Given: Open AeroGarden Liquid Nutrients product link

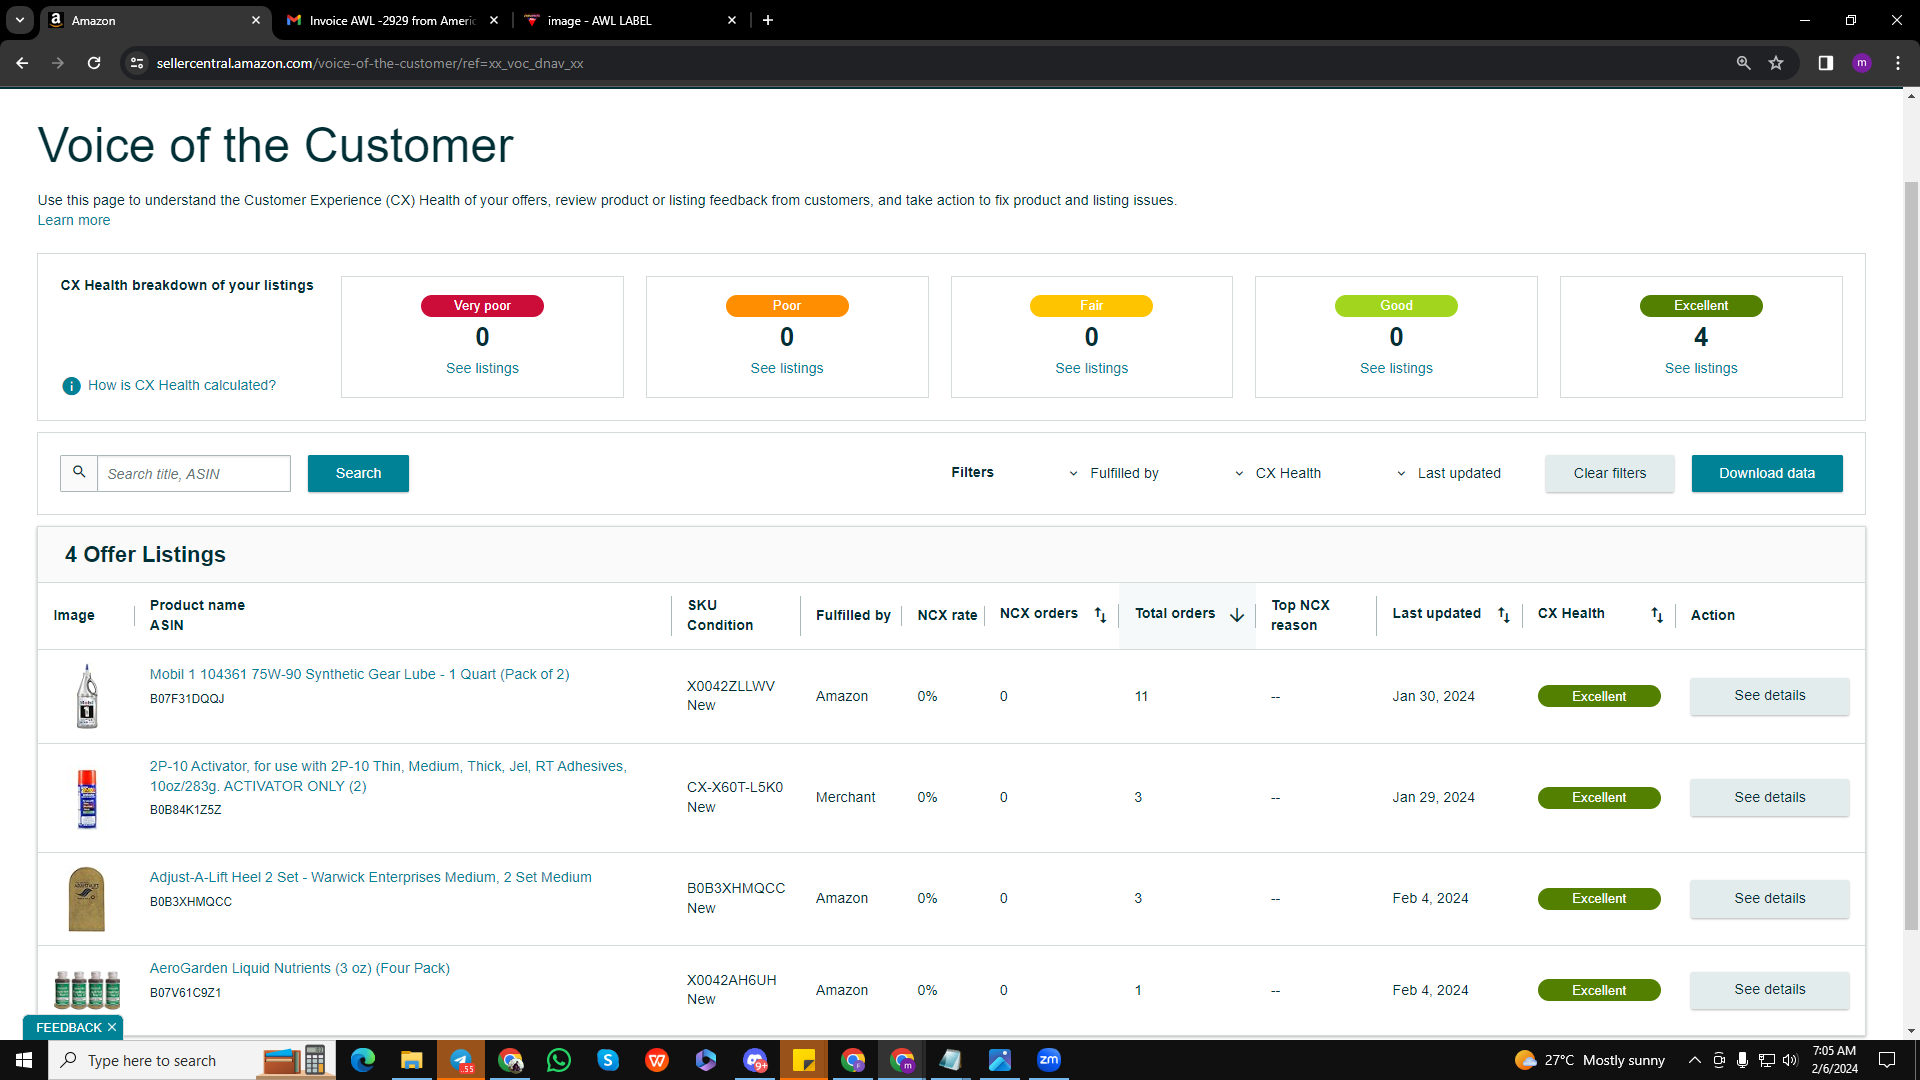Looking at the screenshot, I should (x=300, y=968).
